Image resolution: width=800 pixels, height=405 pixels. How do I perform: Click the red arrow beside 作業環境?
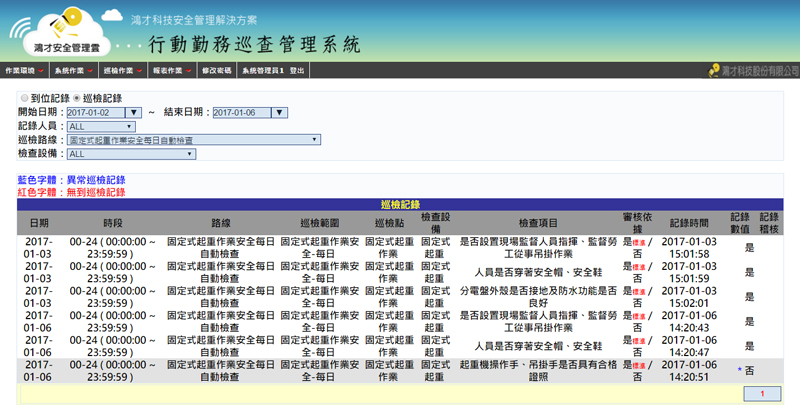click(x=42, y=72)
